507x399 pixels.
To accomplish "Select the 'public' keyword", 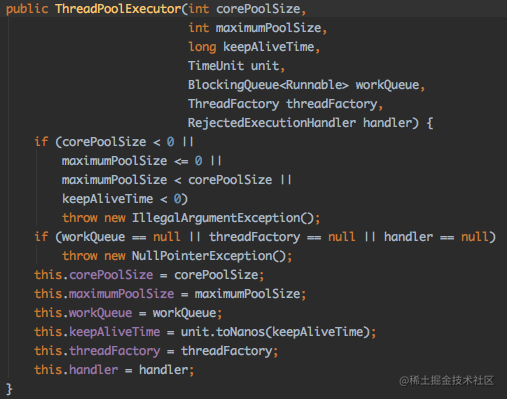I will pyautogui.click(x=27, y=9).
